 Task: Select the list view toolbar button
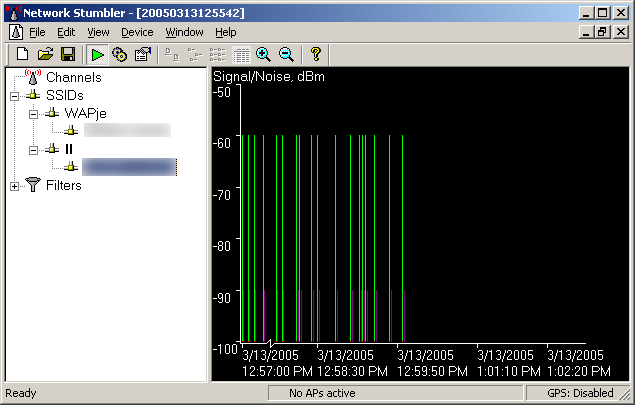tap(218, 54)
